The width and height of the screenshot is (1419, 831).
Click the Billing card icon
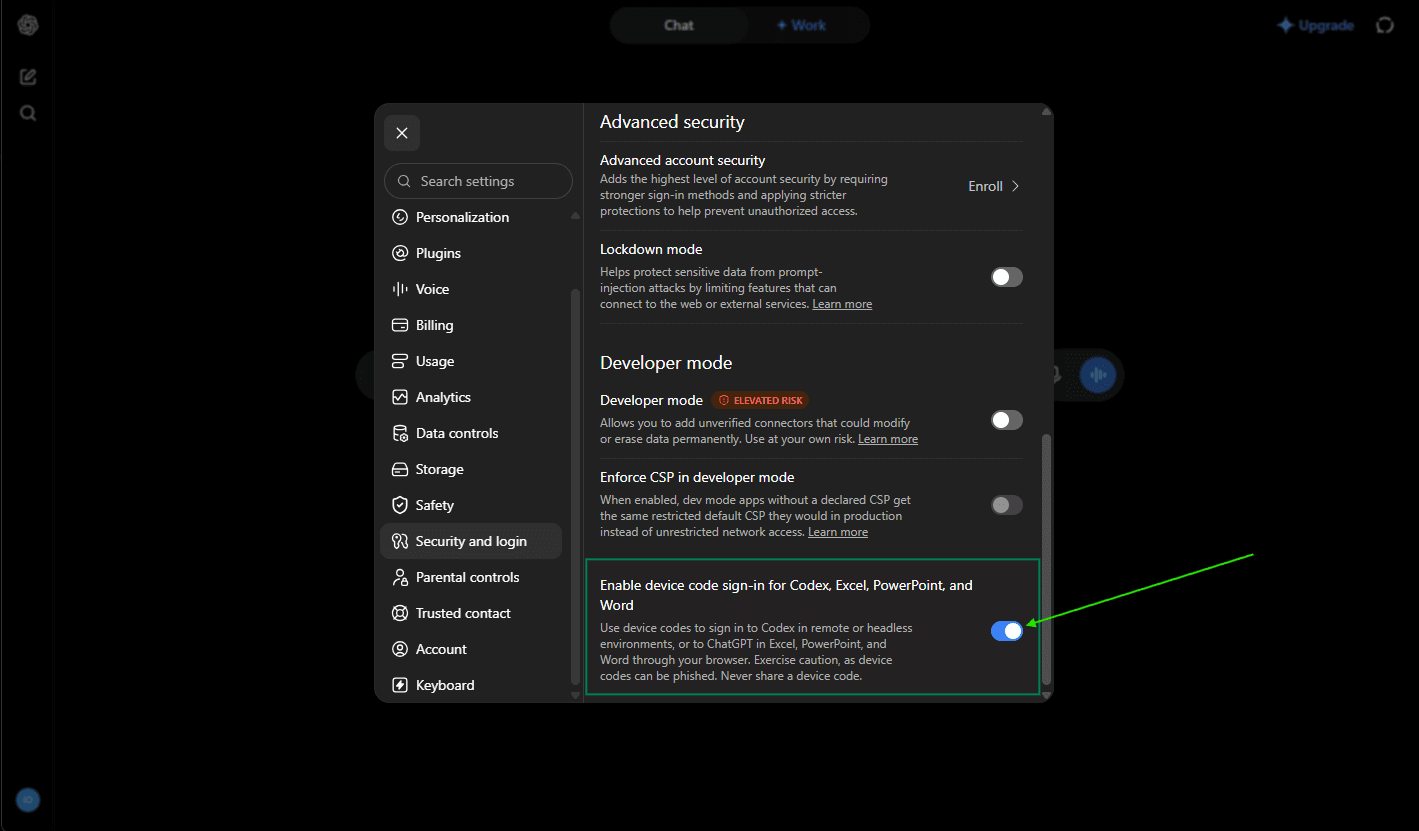[x=400, y=325]
